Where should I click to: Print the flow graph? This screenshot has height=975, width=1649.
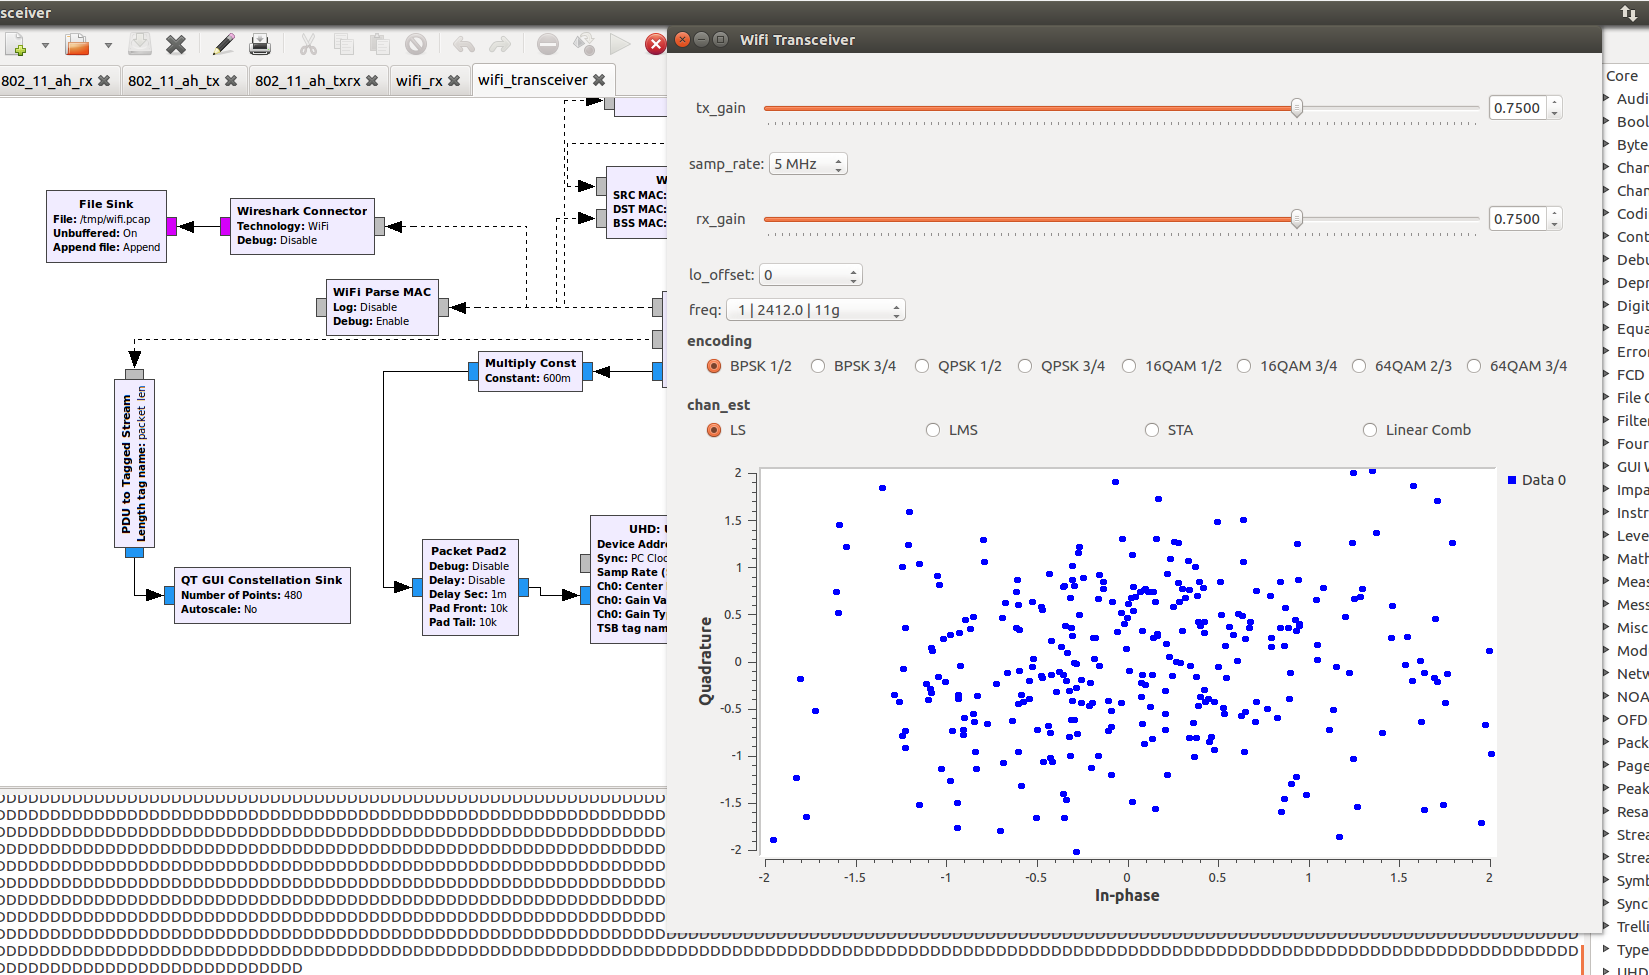259,43
